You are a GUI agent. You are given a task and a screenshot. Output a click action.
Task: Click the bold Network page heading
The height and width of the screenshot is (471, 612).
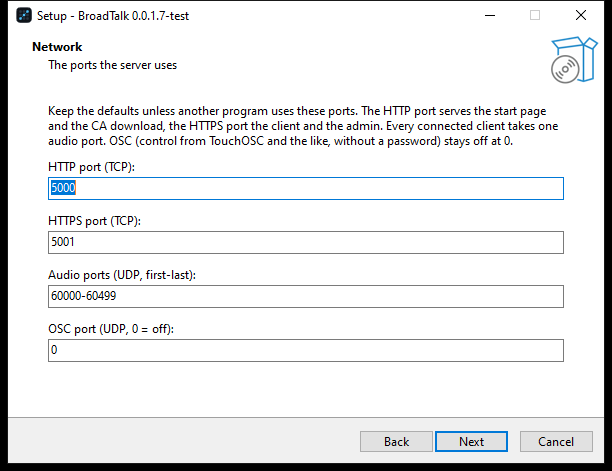57,47
